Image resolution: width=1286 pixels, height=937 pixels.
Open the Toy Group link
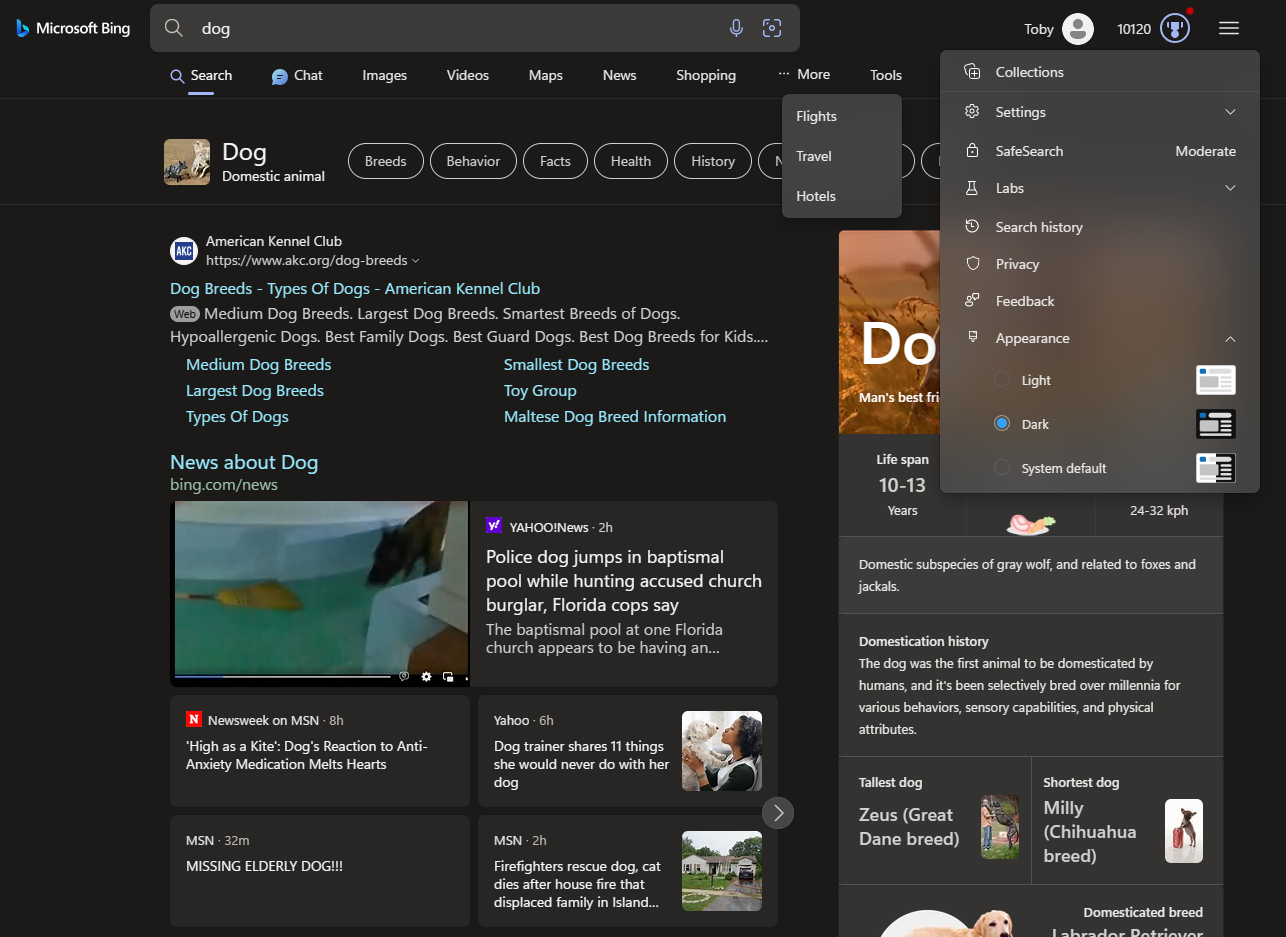(540, 391)
